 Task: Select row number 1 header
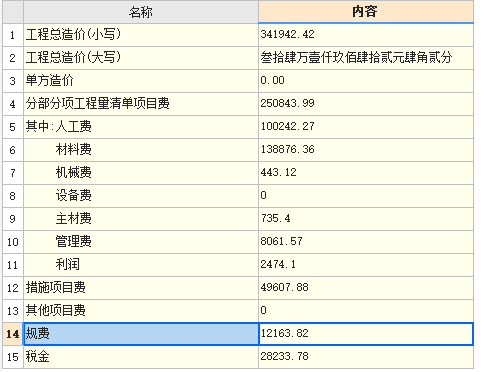[13, 35]
